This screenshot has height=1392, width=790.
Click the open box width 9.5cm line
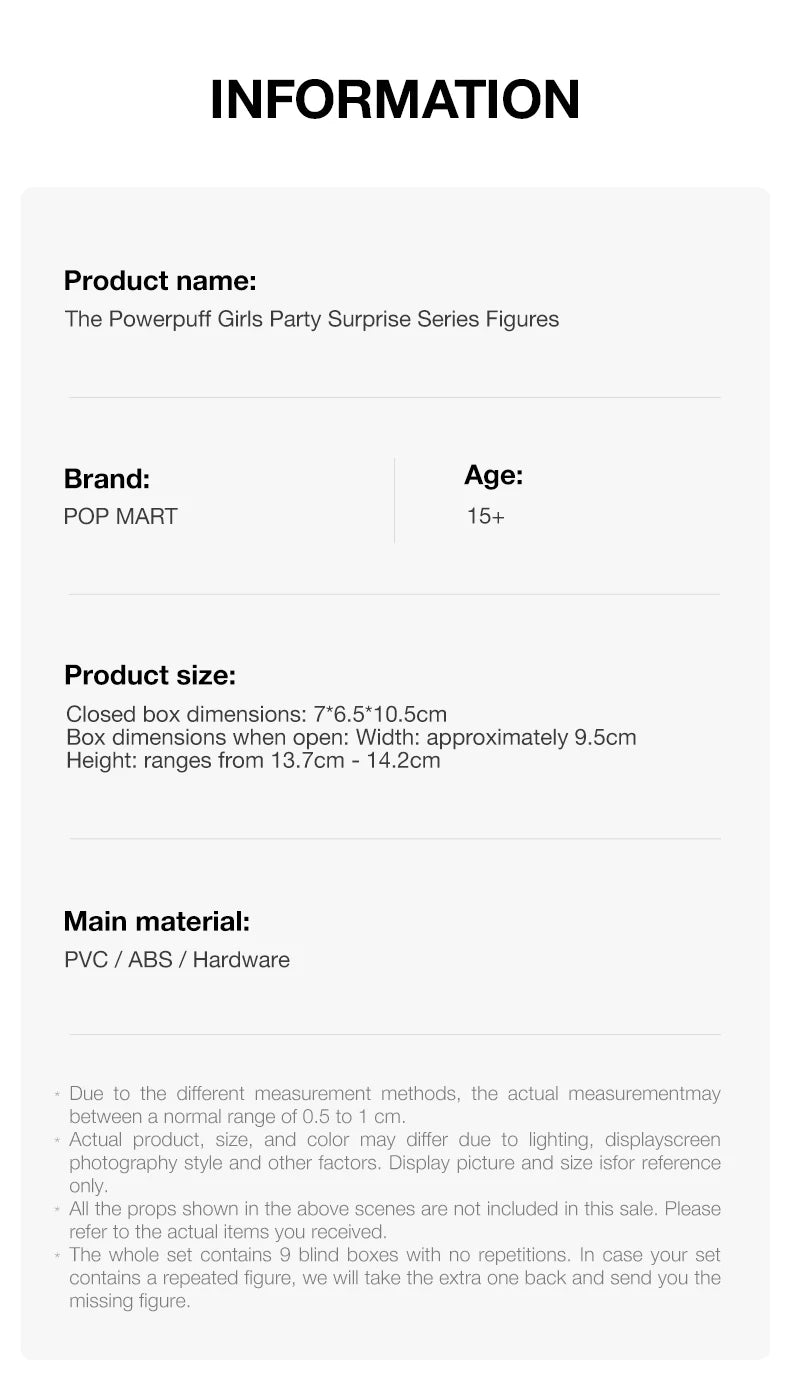[x=351, y=737]
